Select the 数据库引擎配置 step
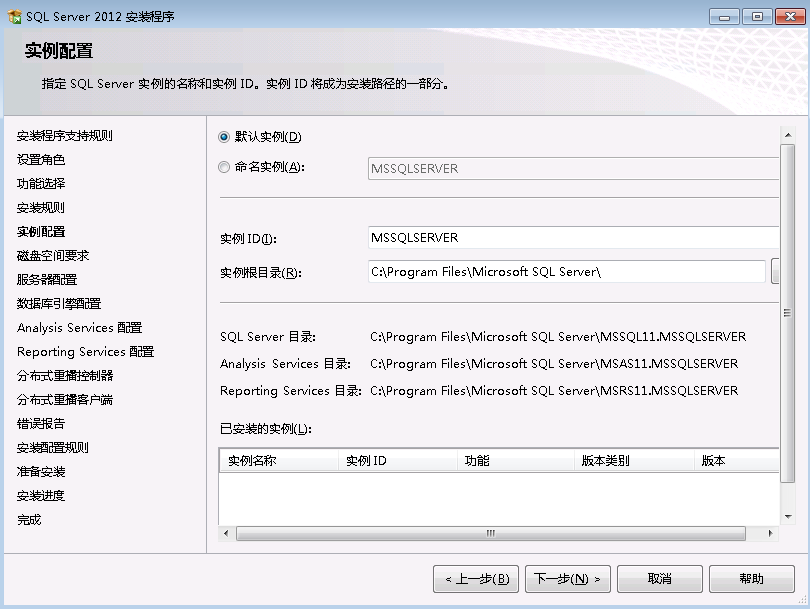Image resolution: width=810 pixels, height=609 pixels. coord(59,303)
